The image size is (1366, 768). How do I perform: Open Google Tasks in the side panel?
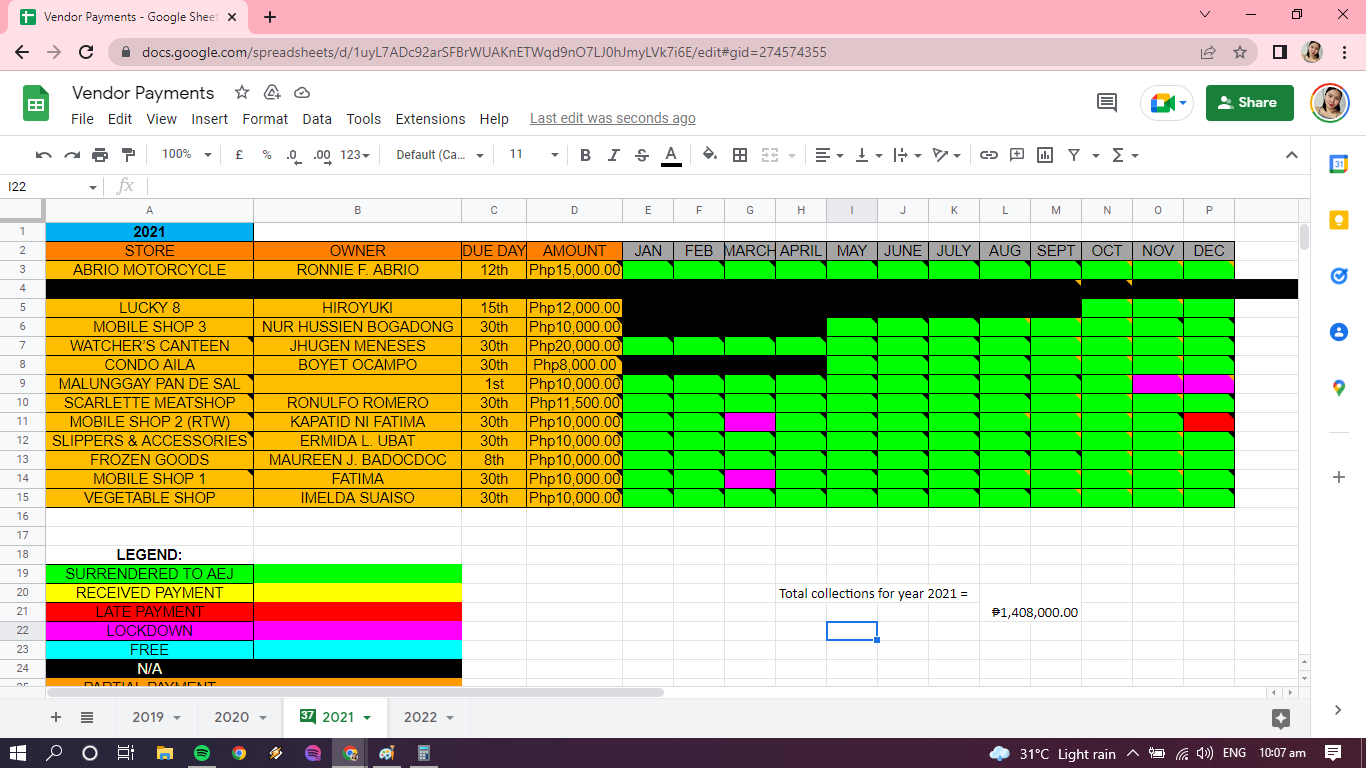pyautogui.click(x=1339, y=276)
